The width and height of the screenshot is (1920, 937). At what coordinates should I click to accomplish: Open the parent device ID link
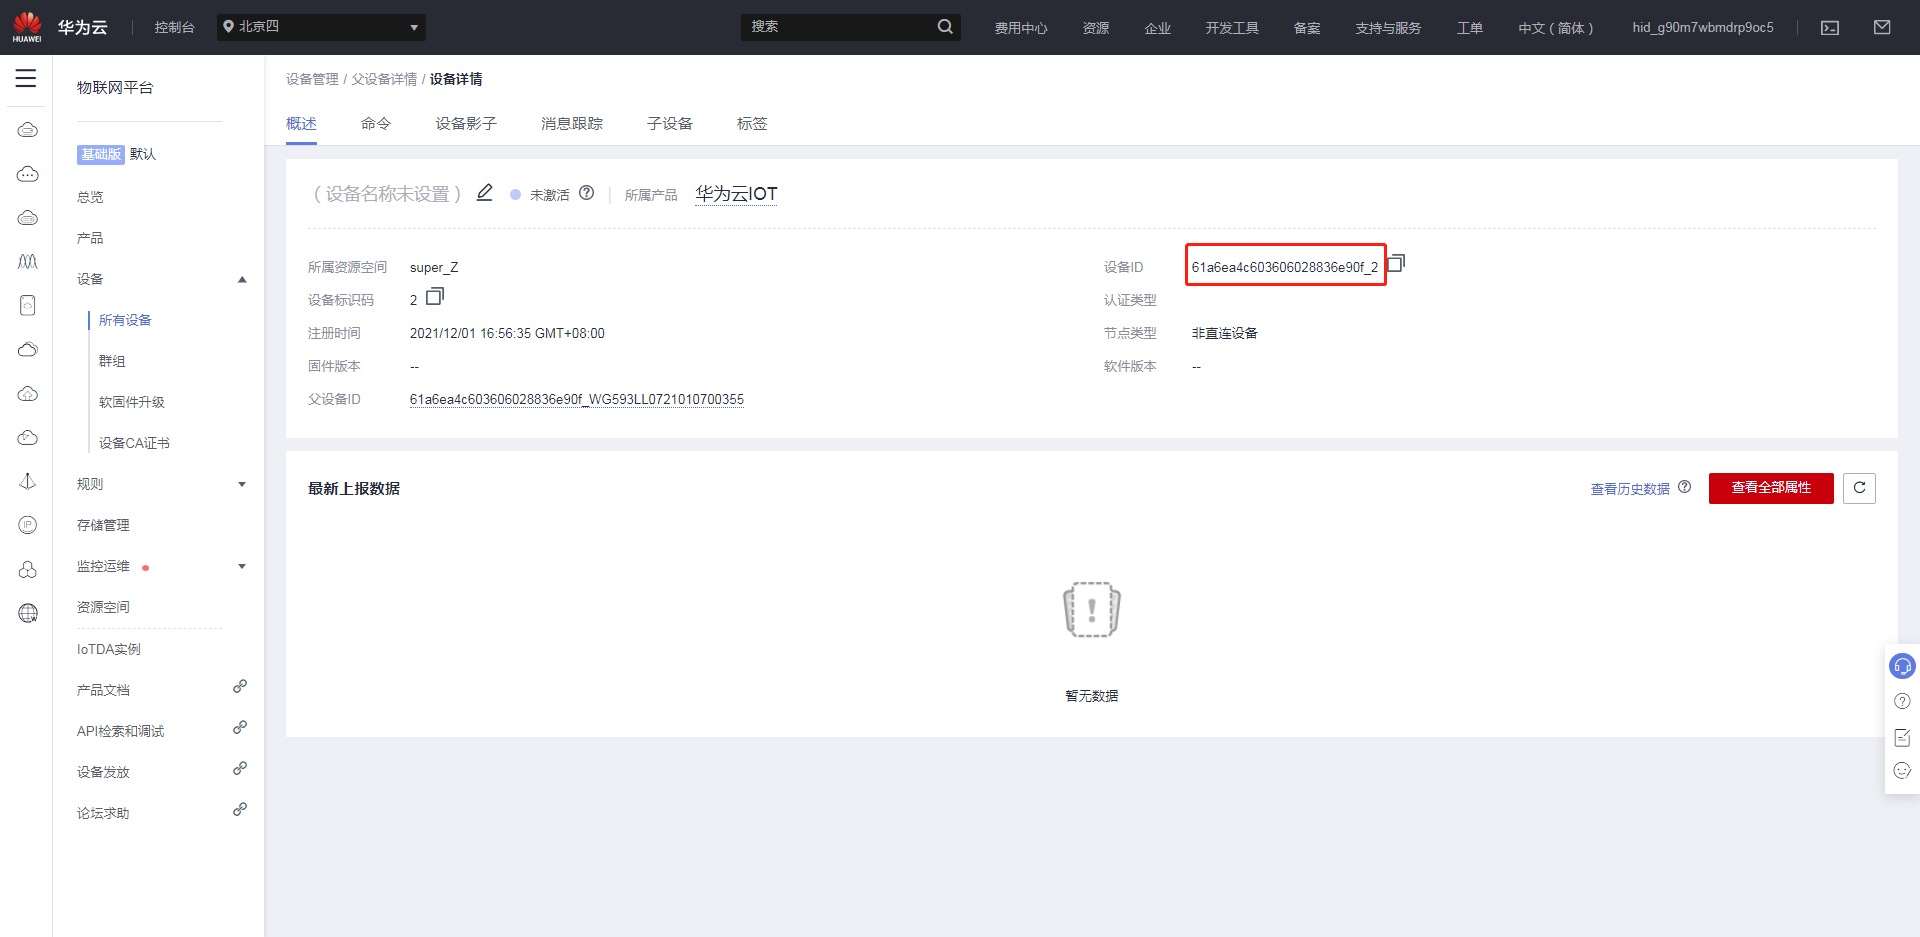point(576,400)
